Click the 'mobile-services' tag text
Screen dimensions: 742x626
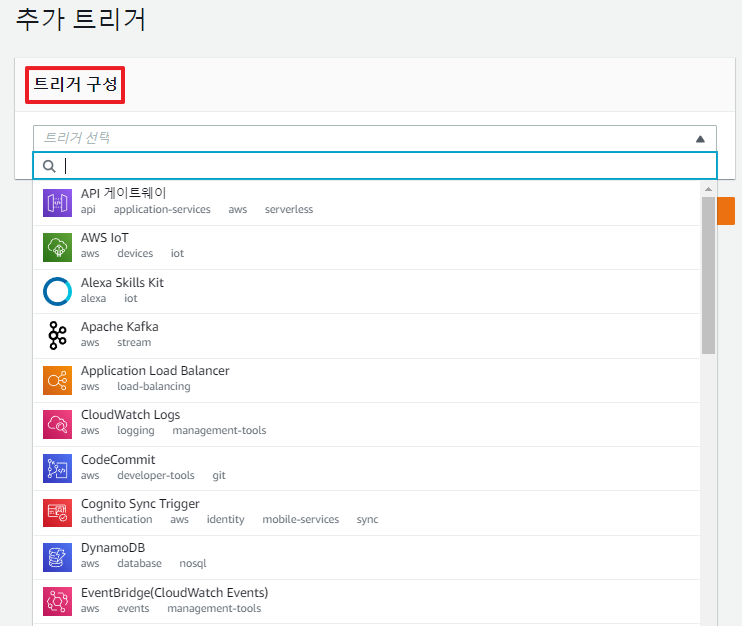coord(300,519)
